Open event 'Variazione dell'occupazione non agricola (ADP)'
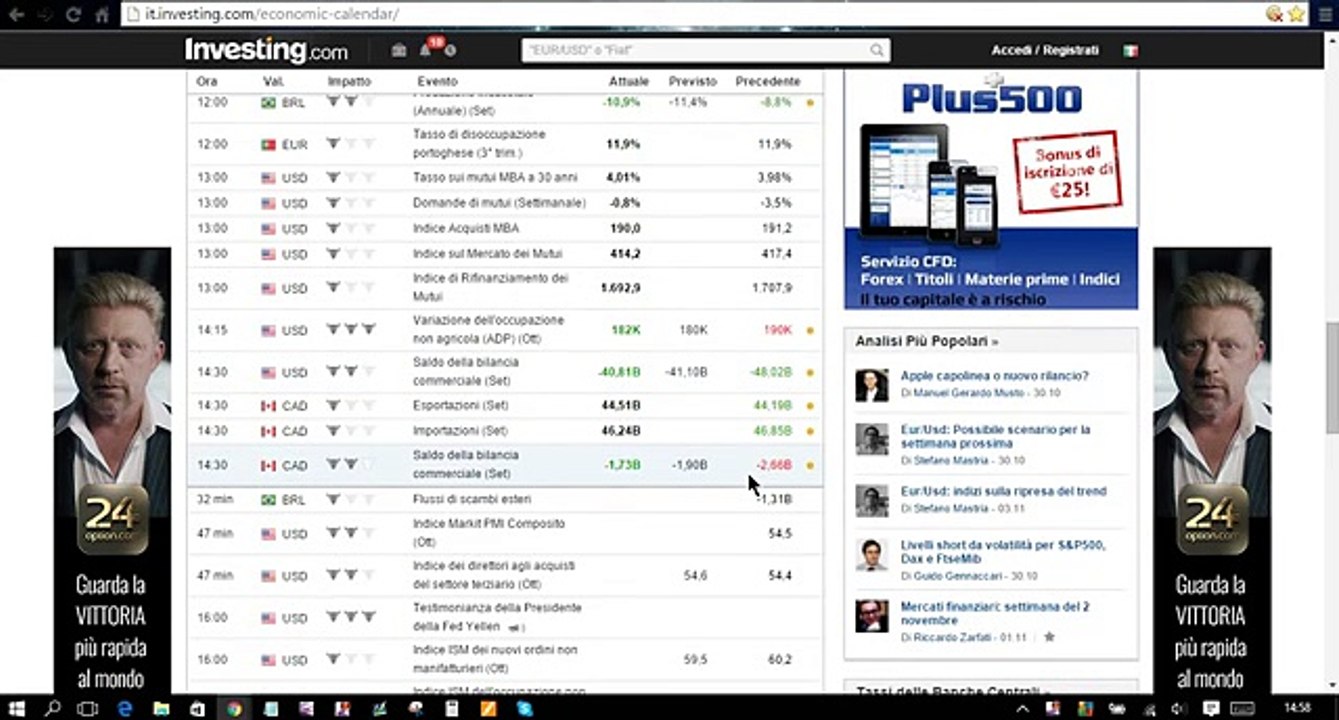 (488, 329)
